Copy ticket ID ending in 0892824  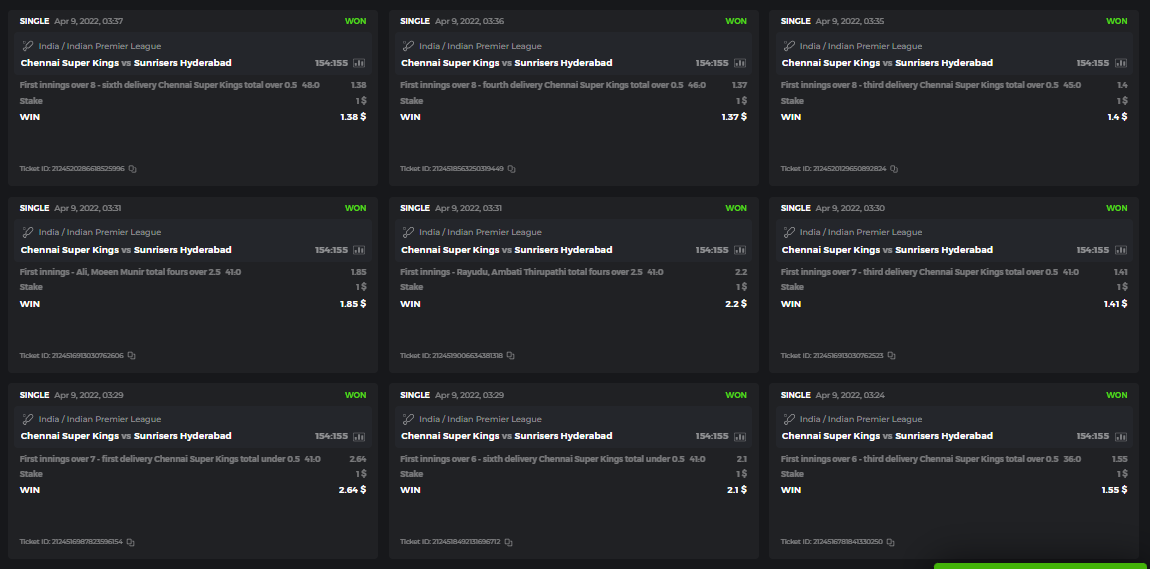pyautogui.click(x=894, y=169)
